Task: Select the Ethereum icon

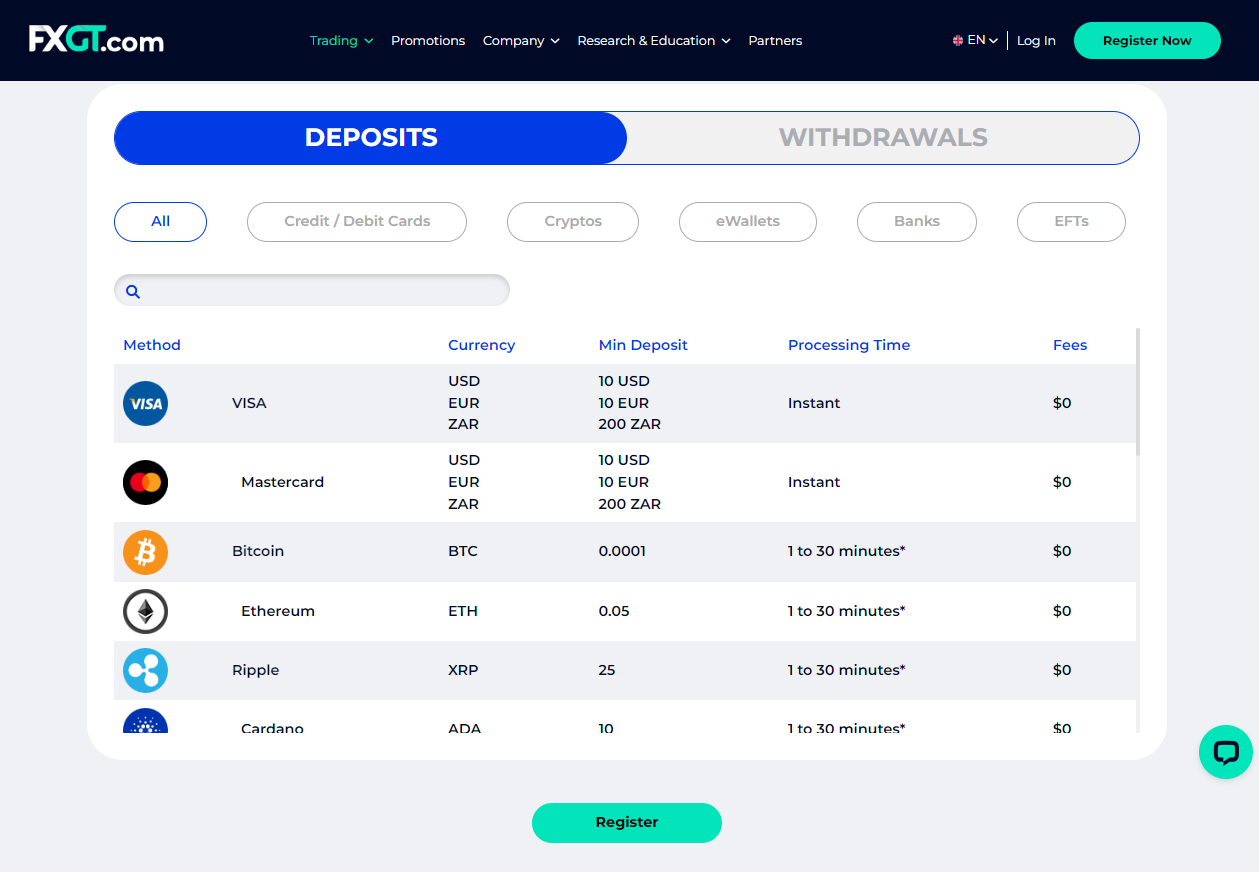Action: tap(145, 611)
